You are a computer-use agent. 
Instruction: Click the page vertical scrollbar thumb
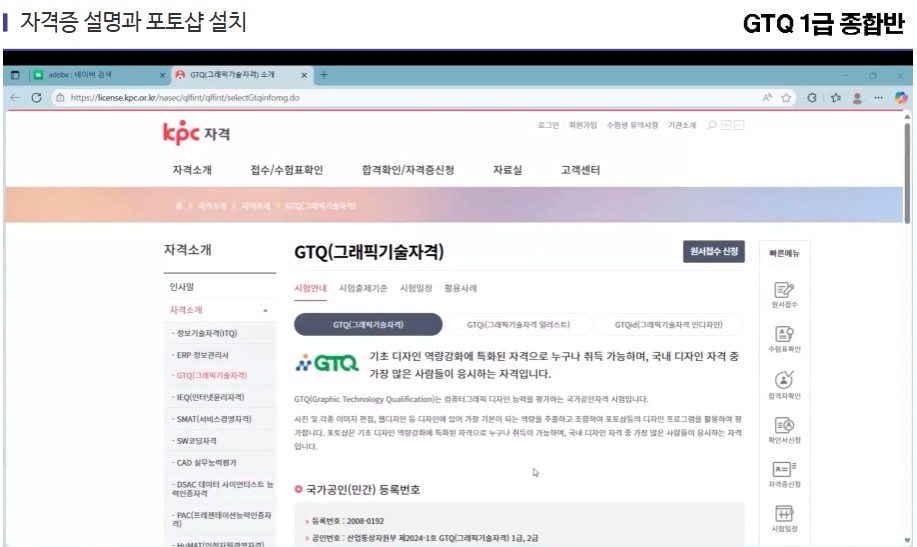[x=907, y=173]
